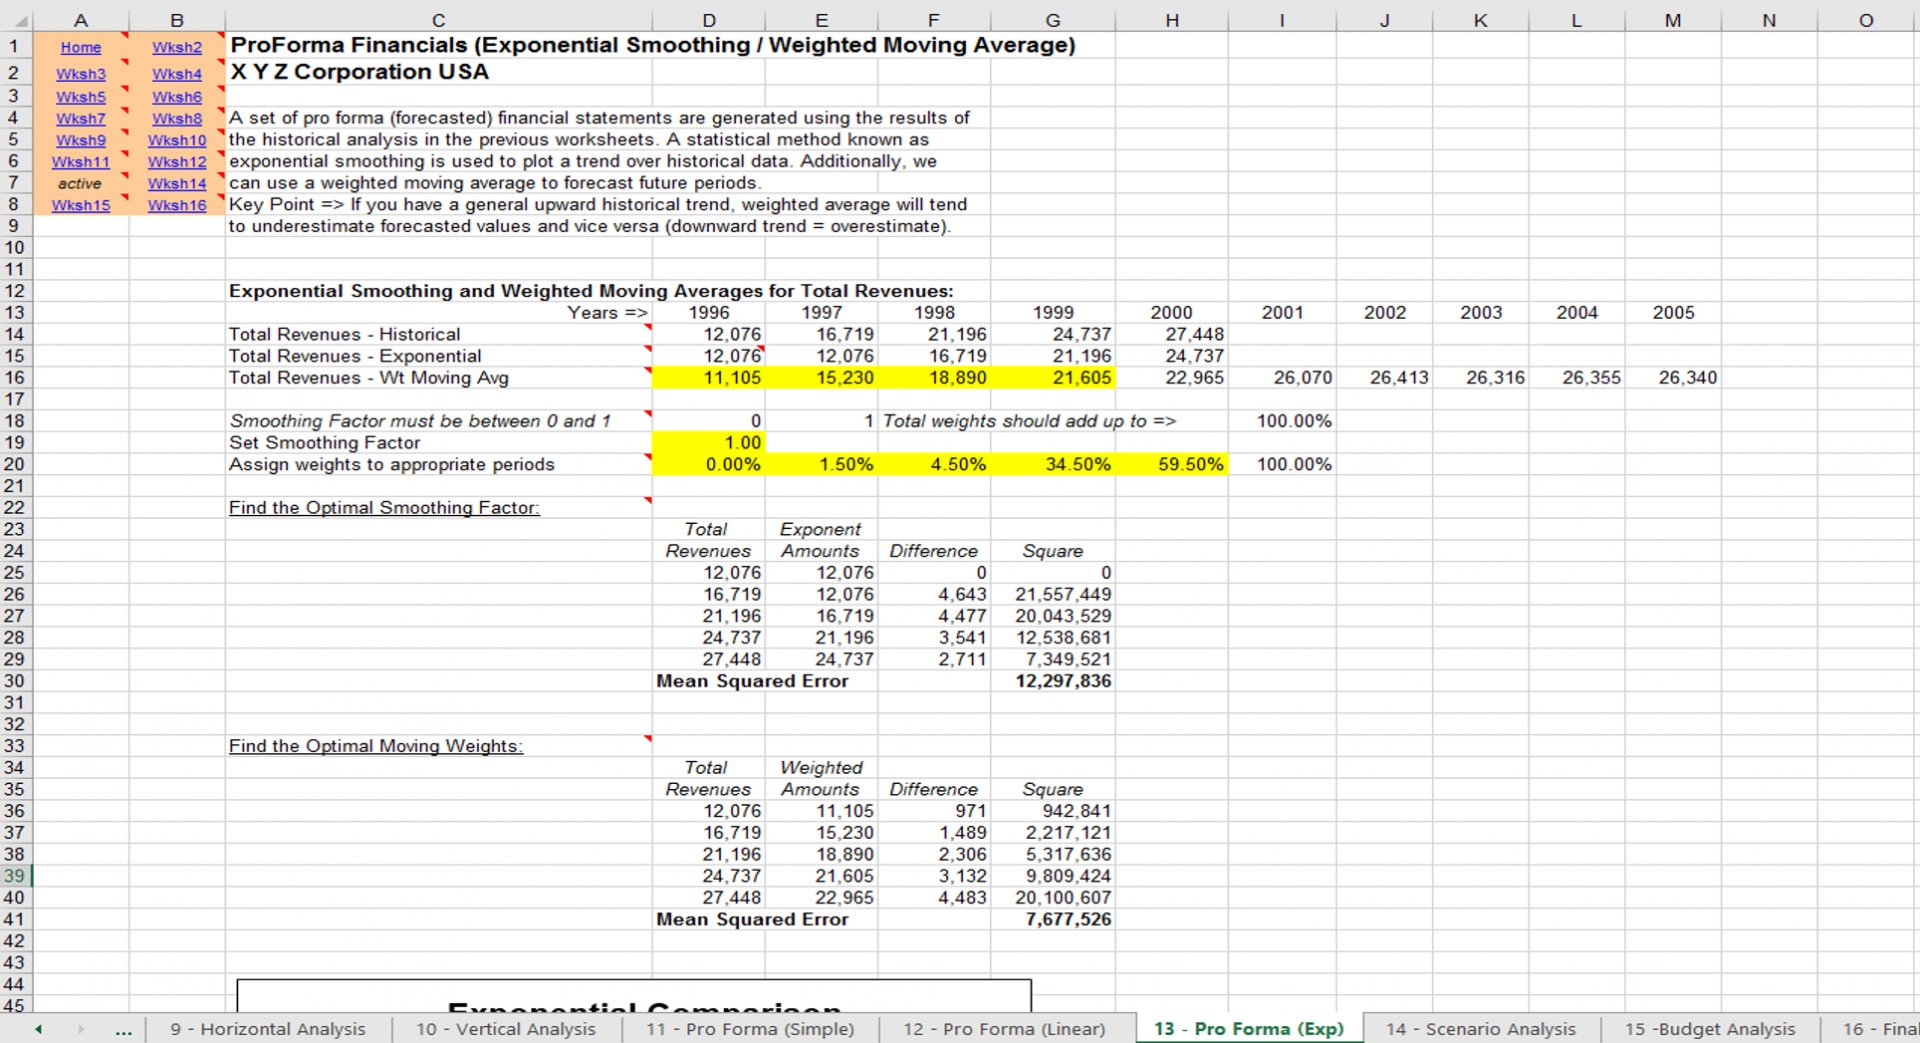Select the 13 - Pro Forma (Exp) tab

tap(1249, 1029)
